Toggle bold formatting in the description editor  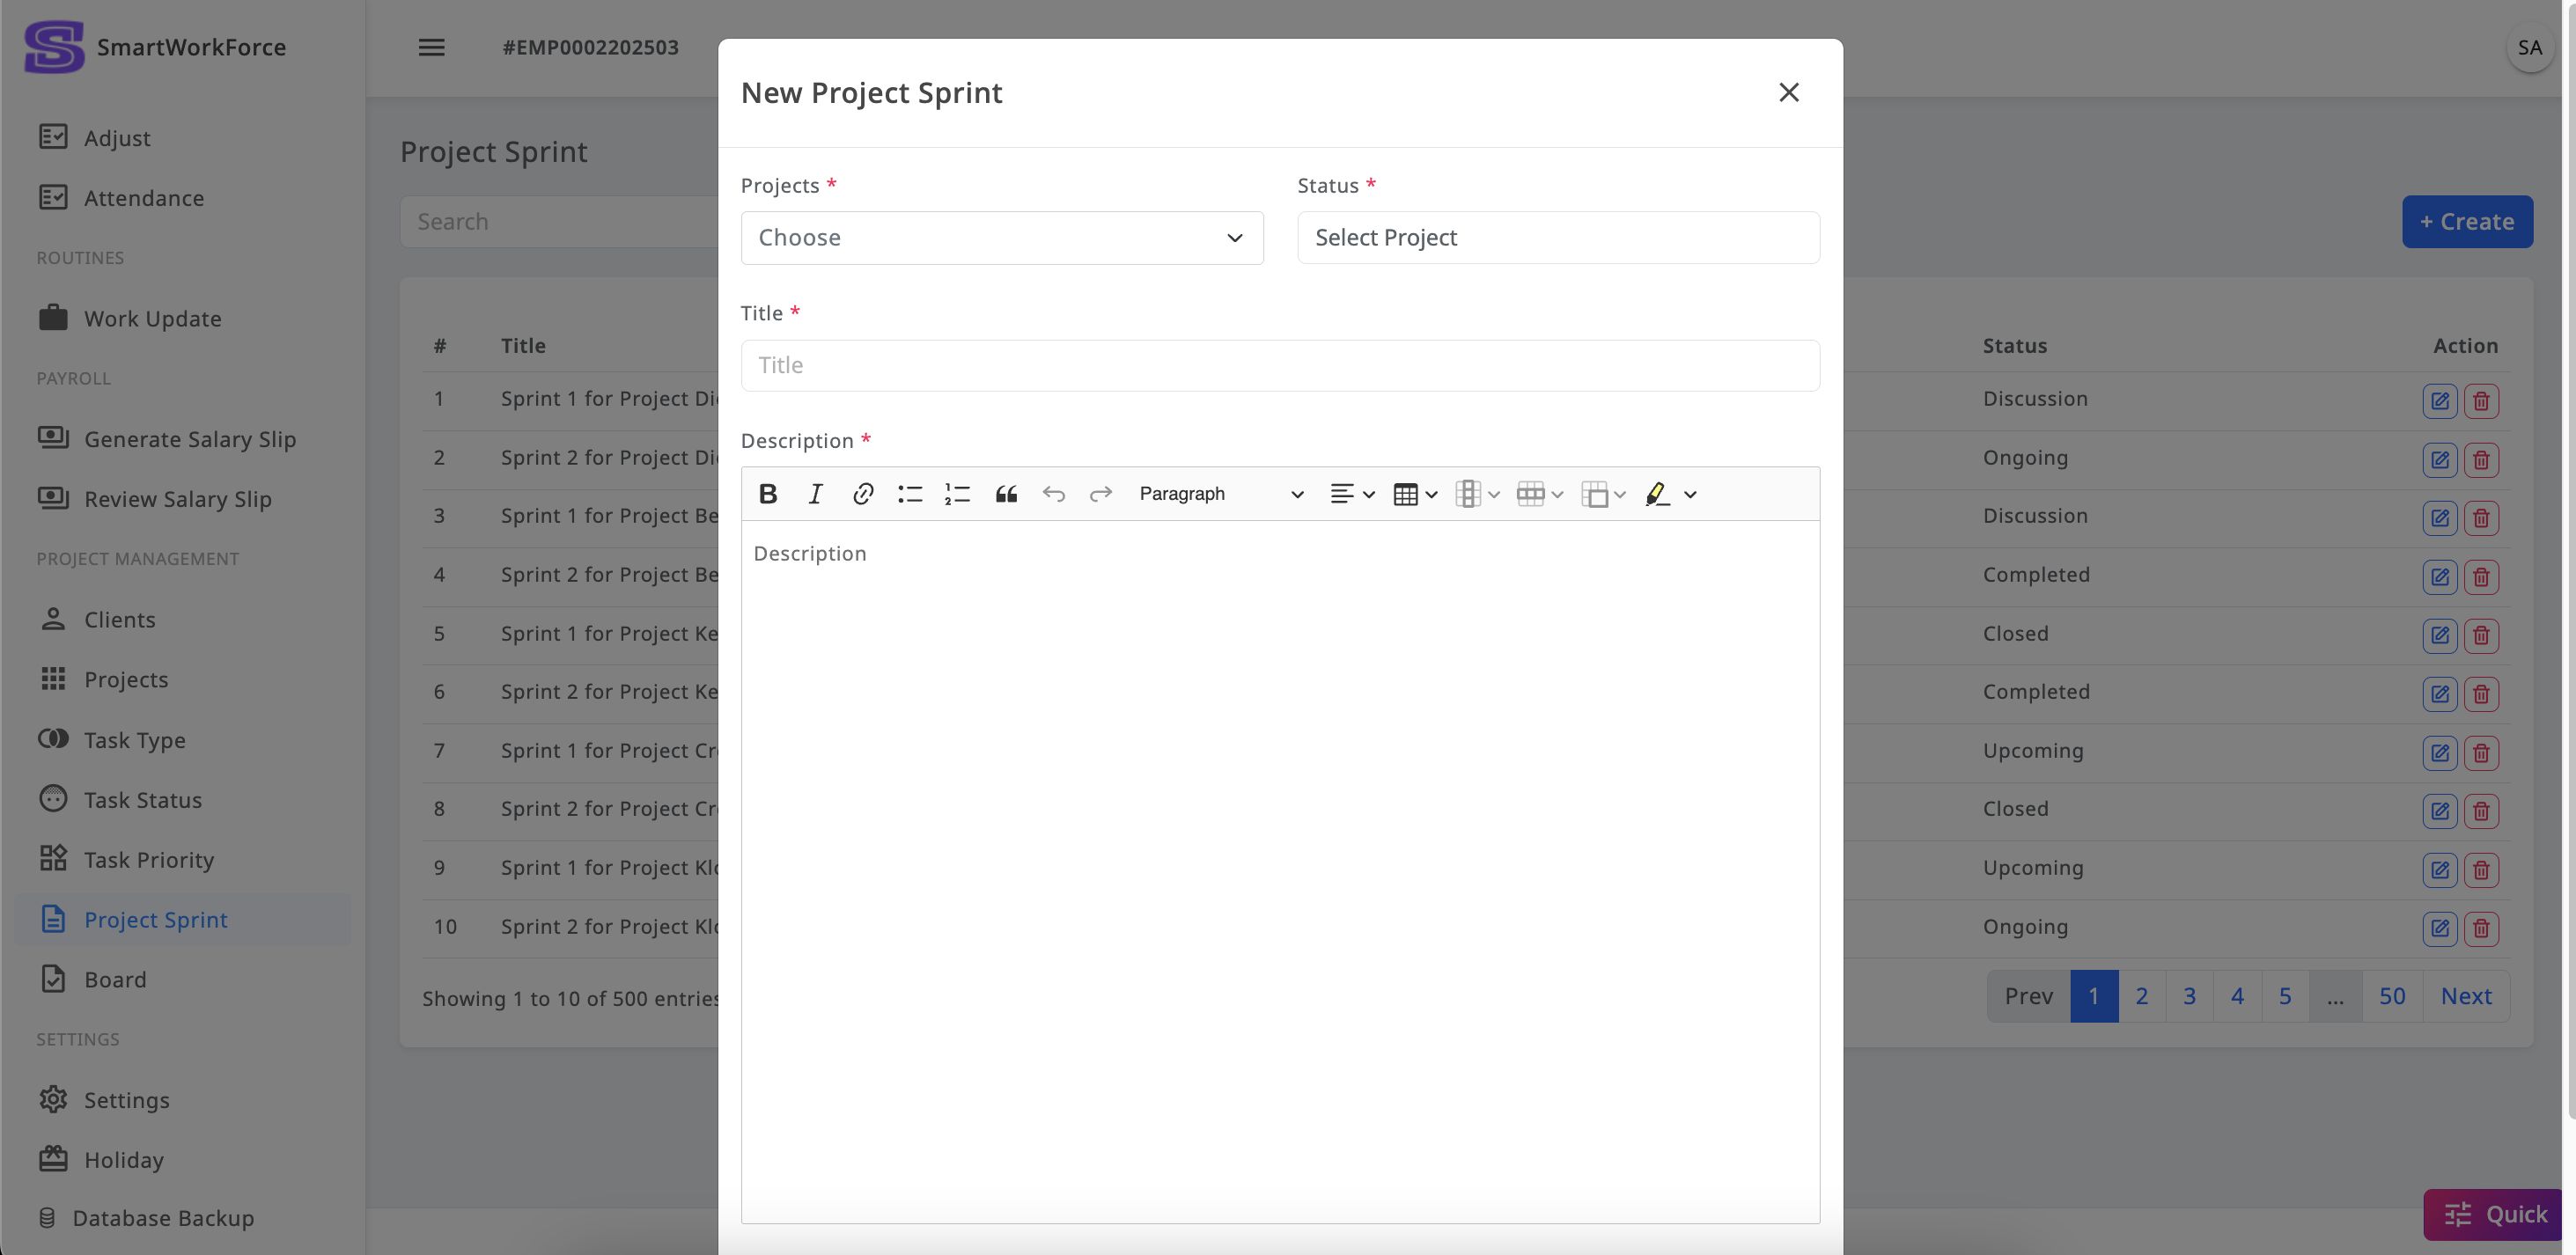point(768,494)
